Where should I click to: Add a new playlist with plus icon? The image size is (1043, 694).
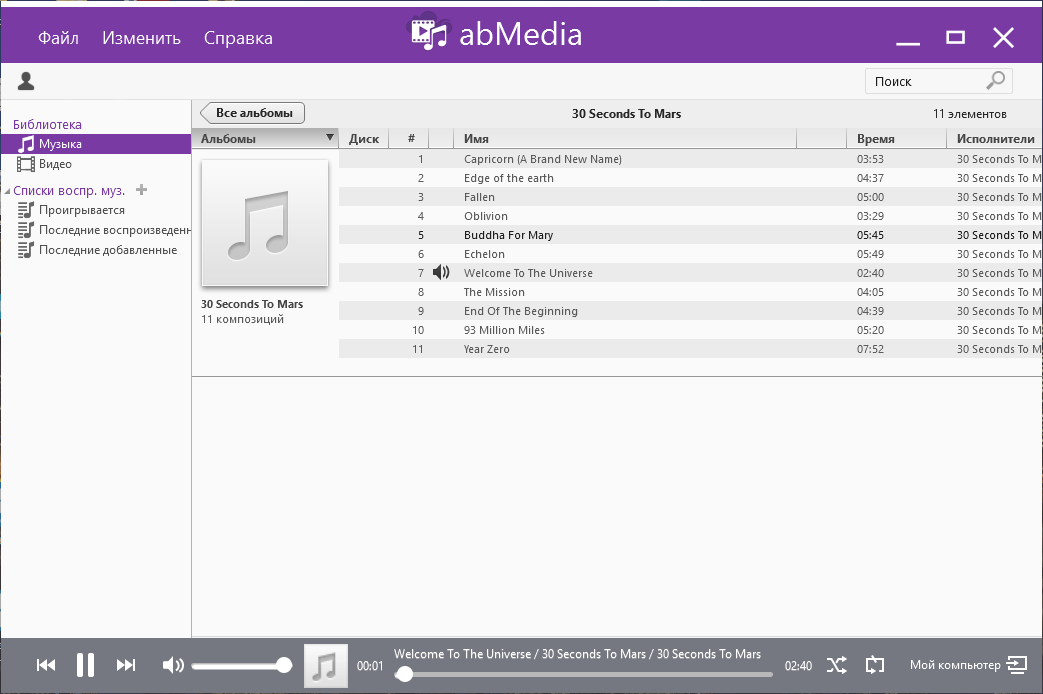[141, 190]
